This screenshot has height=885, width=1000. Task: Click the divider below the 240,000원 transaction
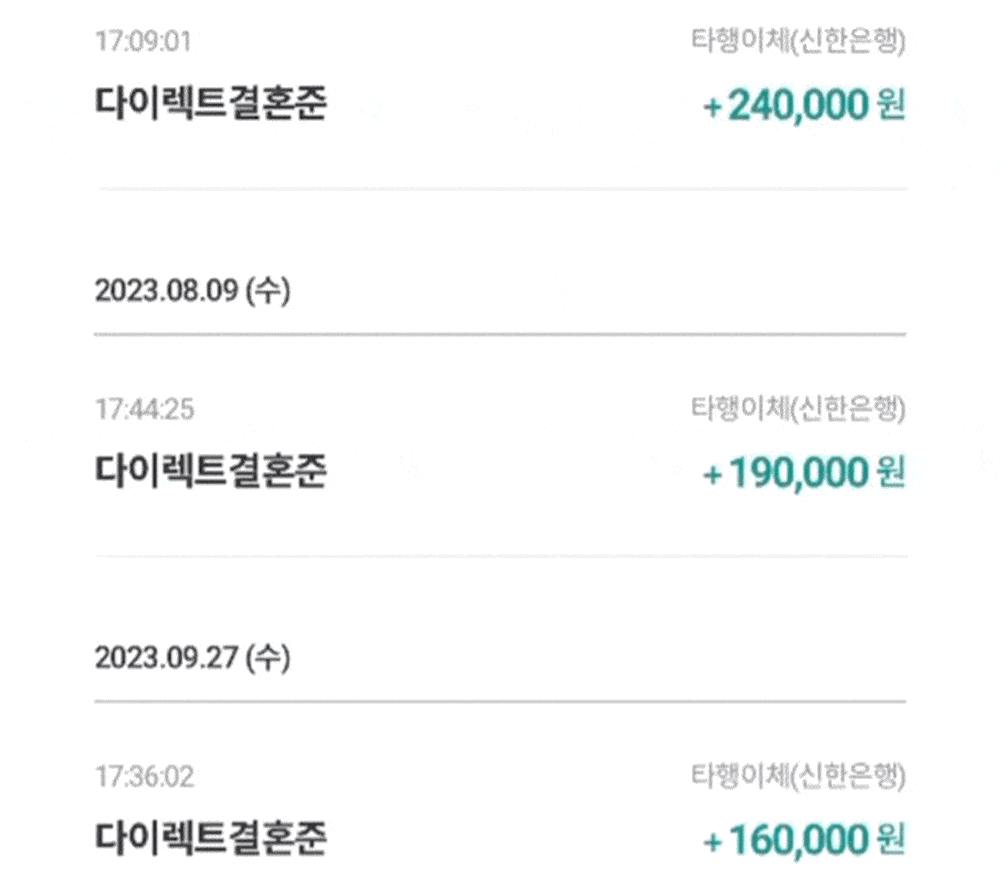[x=500, y=188]
